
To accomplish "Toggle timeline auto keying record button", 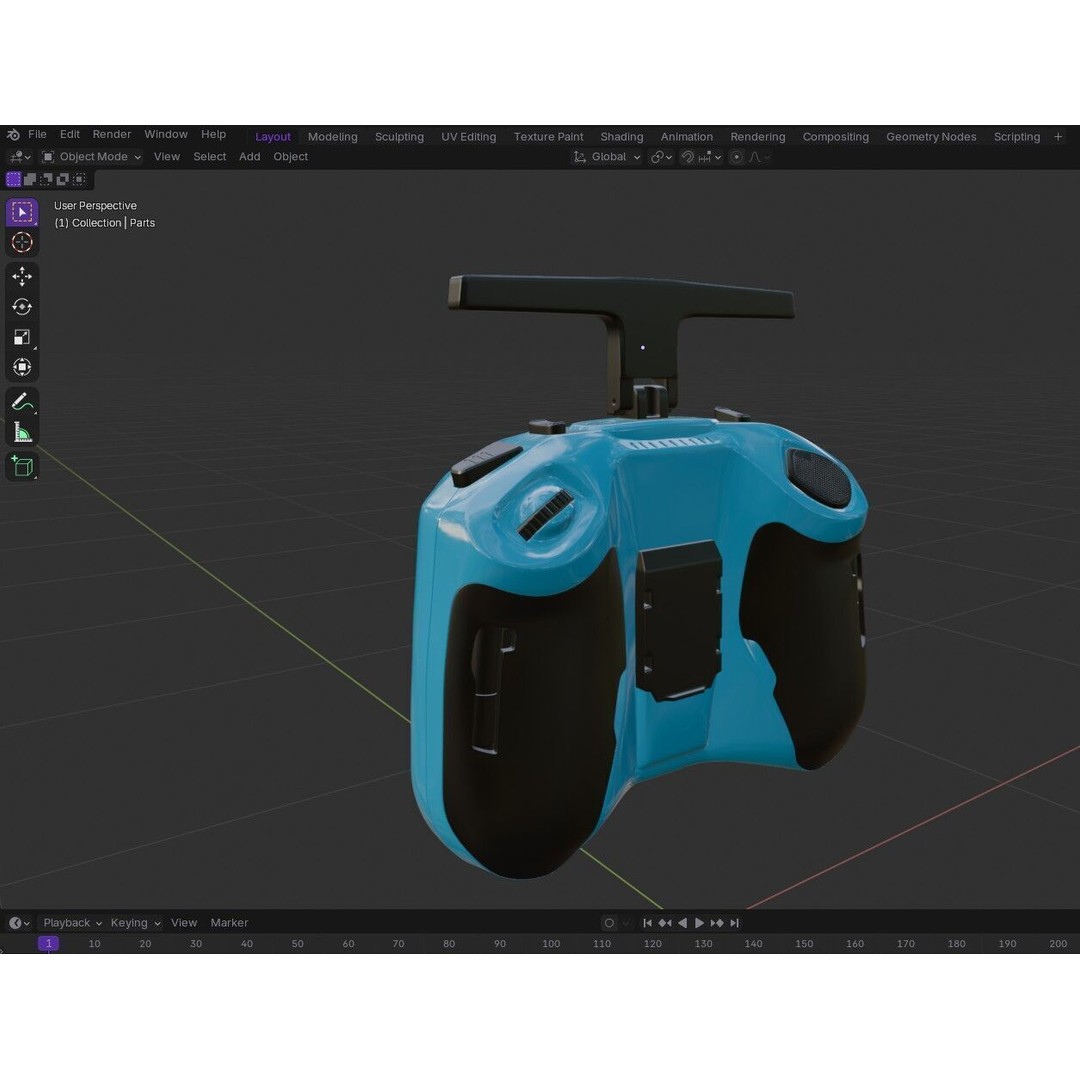I will (x=609, y=923).
